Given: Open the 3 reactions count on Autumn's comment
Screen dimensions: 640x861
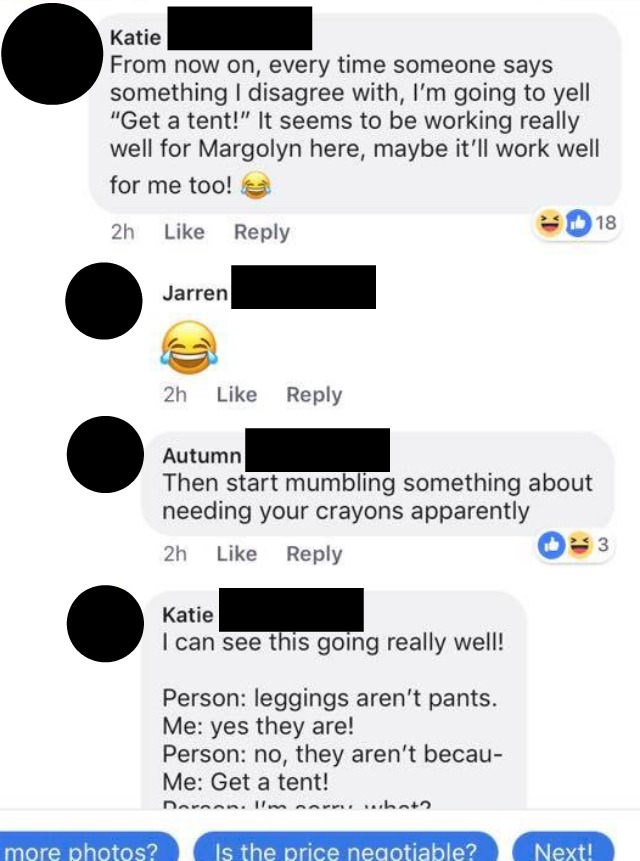Looking at the screenshot, I should click(x=603, y=545).
